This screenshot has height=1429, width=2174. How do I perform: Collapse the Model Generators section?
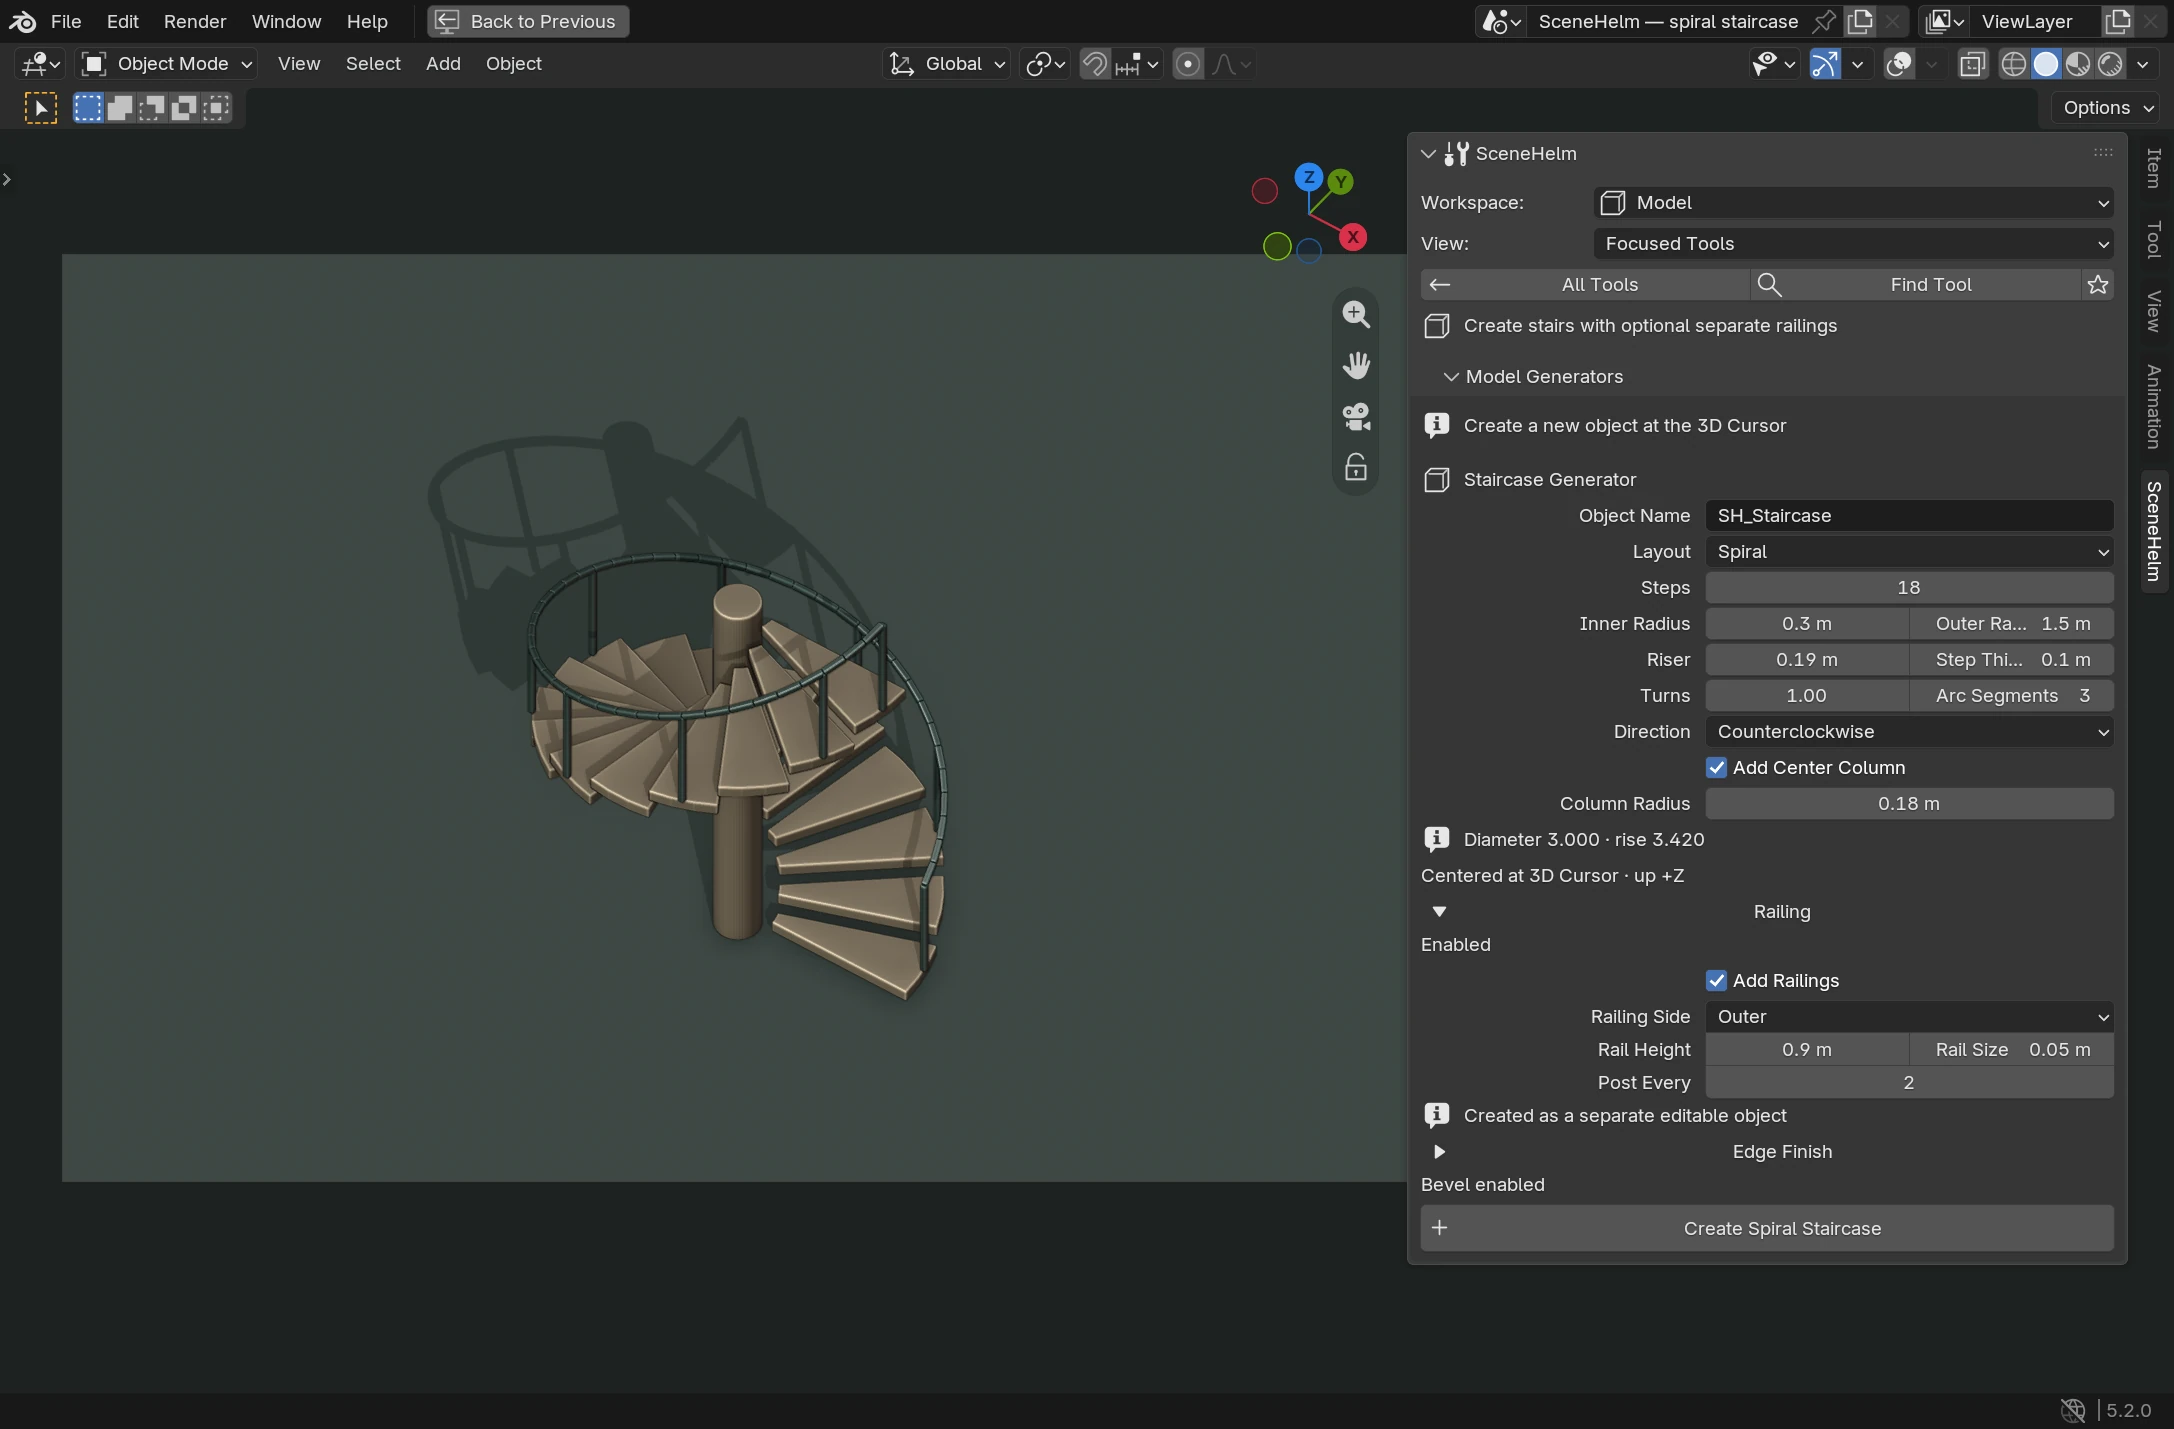pyautogui.click(x=1450, y=377)
